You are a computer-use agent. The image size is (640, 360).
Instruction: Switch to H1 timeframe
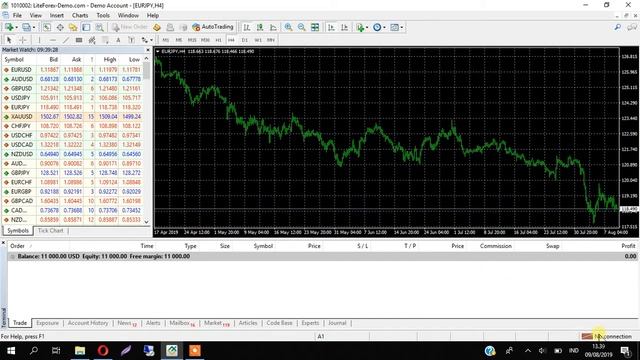pos(218,40)
